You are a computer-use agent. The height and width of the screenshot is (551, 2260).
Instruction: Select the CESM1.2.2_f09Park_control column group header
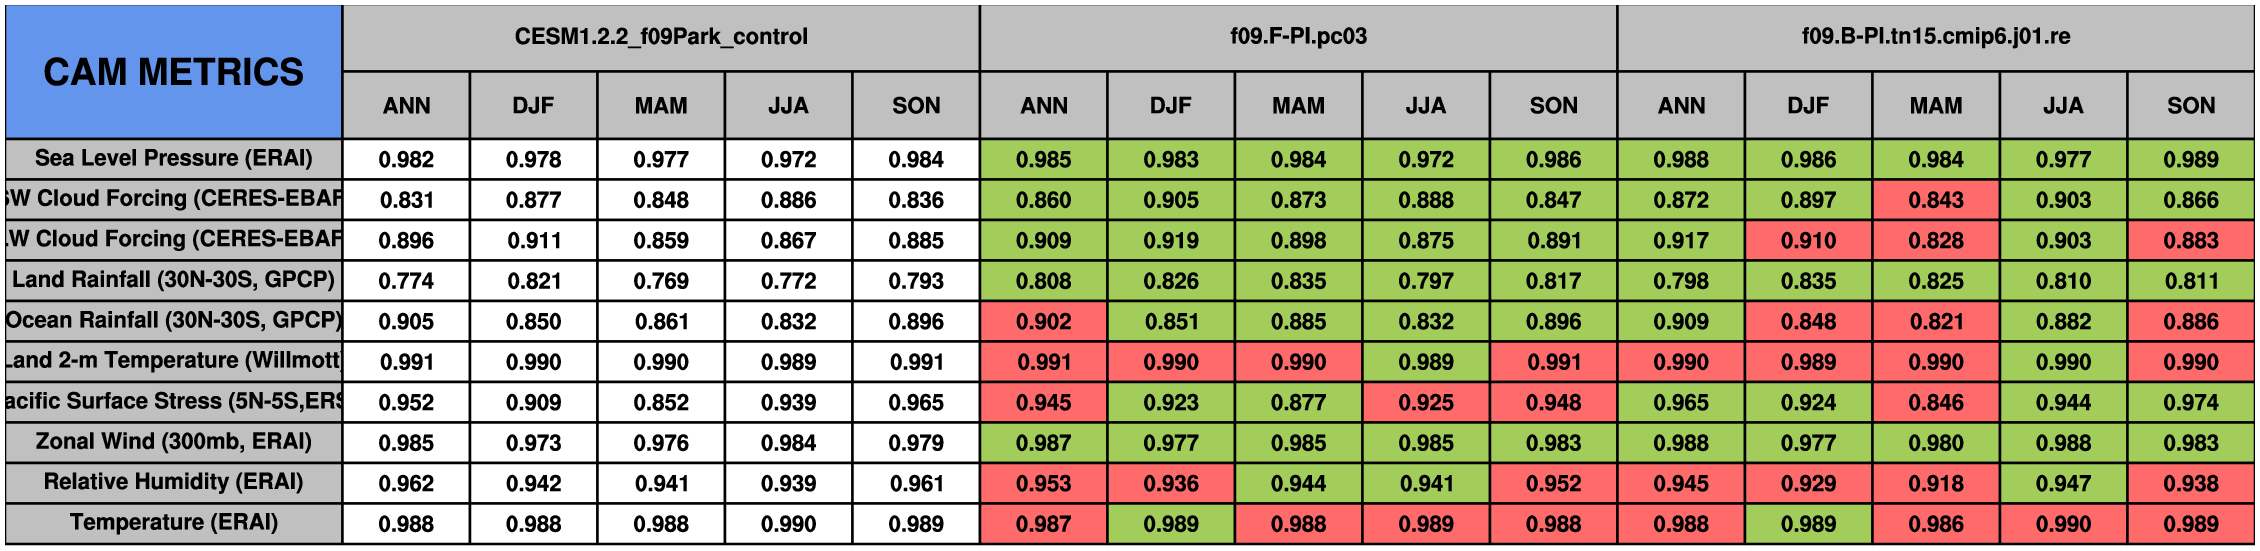(661, 37)
